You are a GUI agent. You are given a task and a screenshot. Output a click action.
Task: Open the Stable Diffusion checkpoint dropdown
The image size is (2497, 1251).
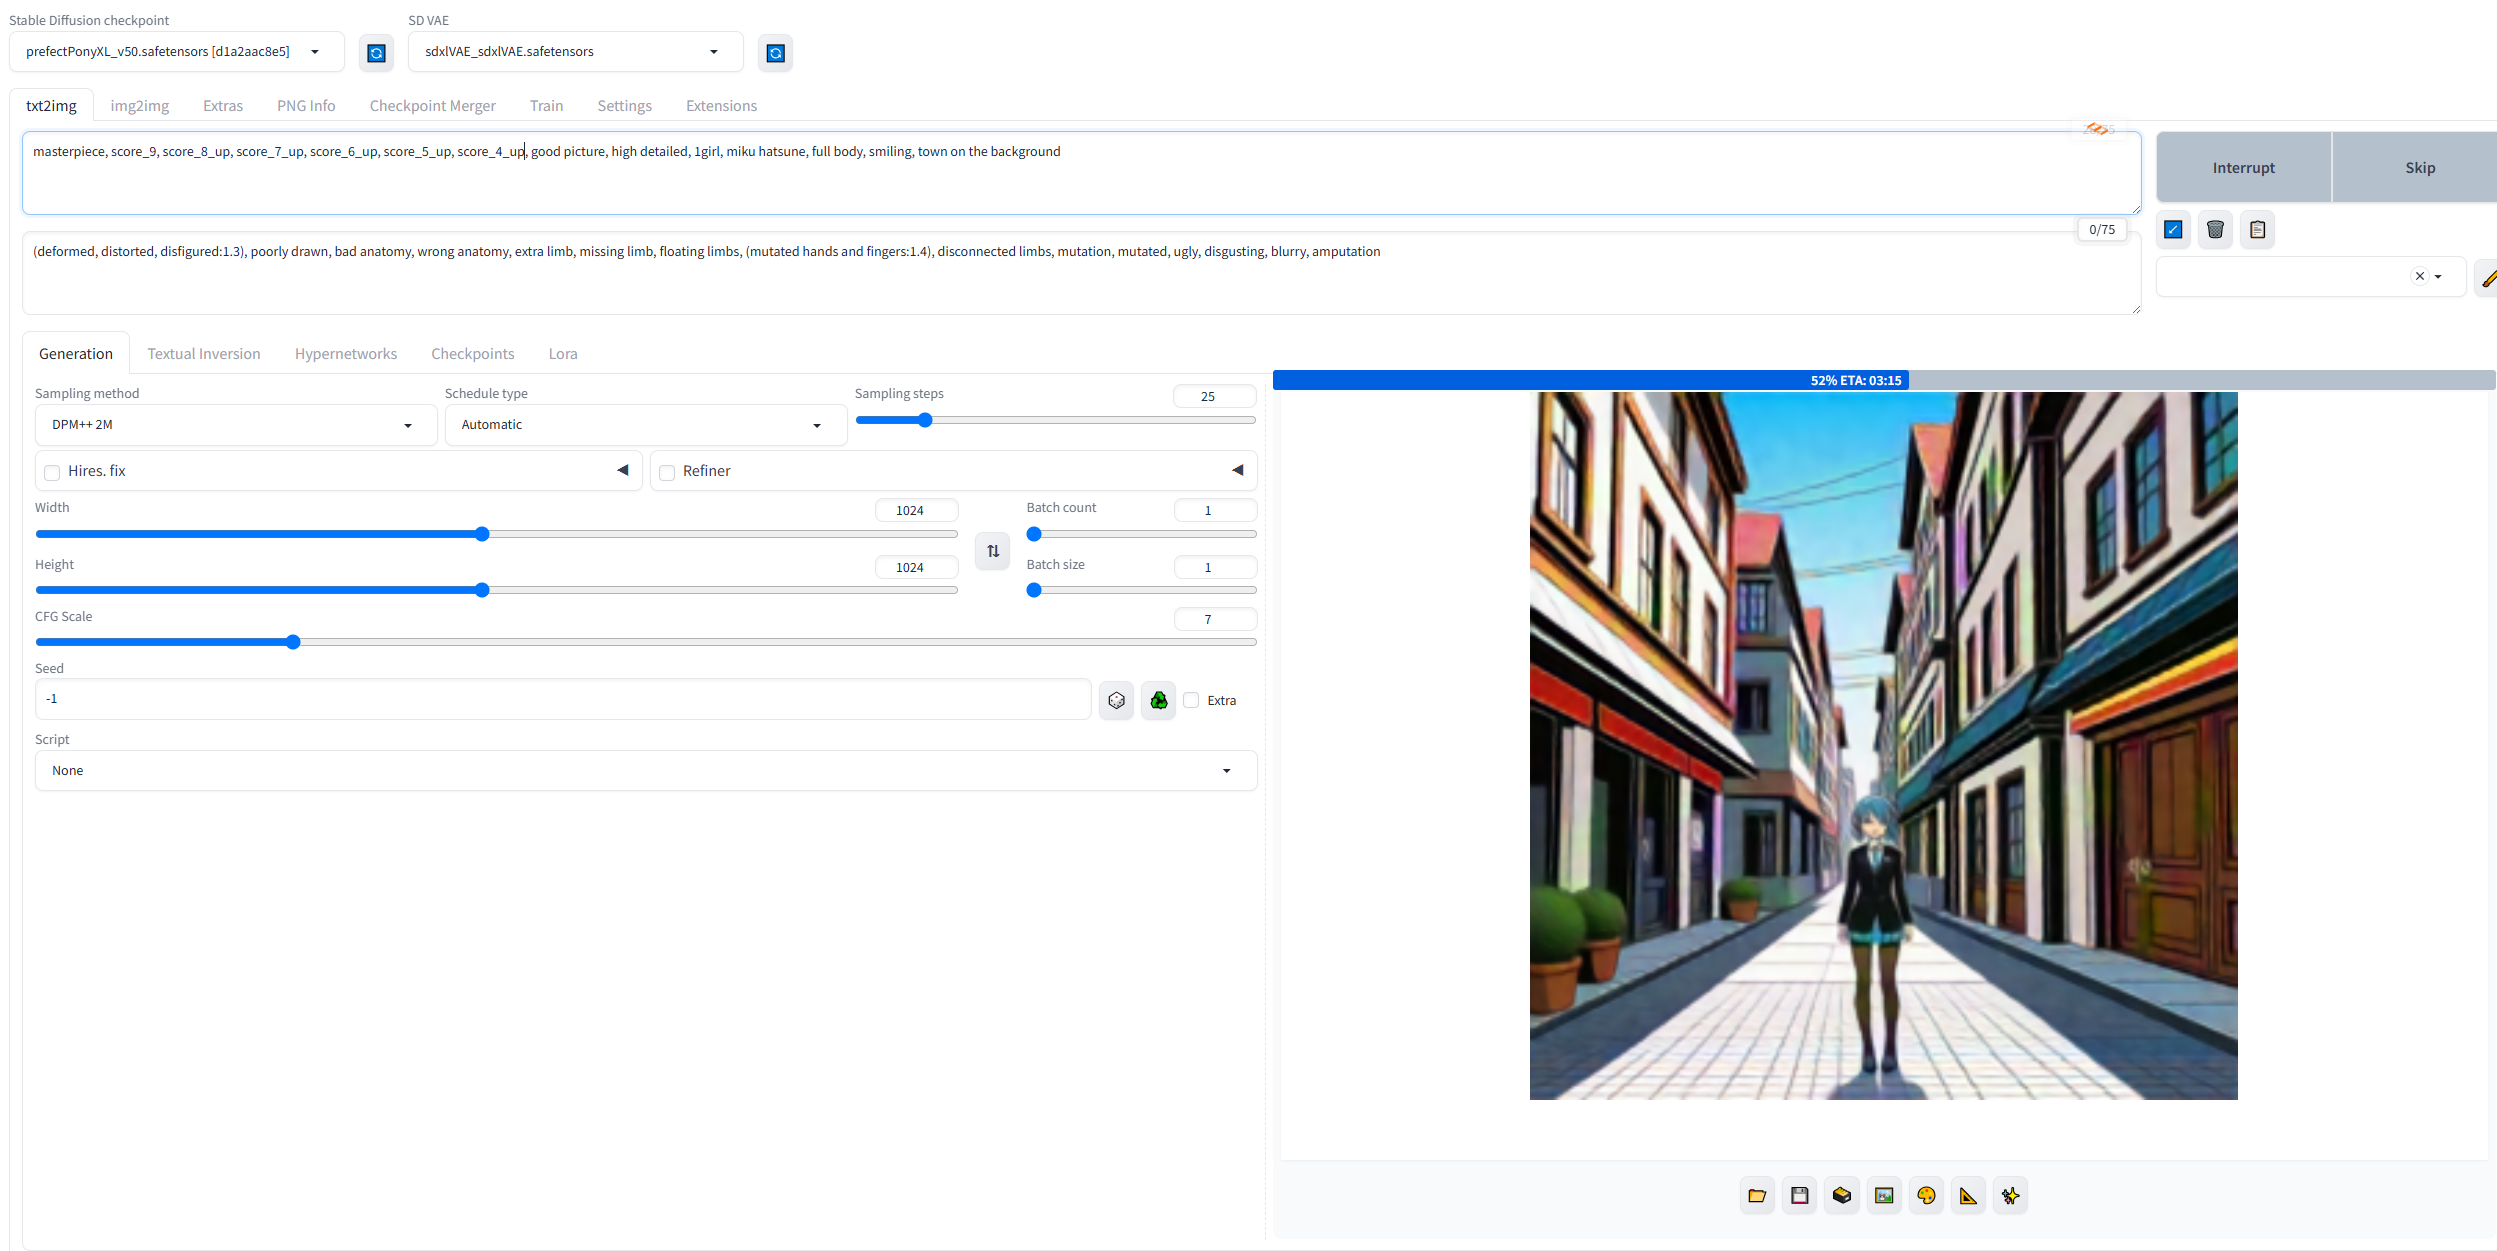[x=177, y=52]
